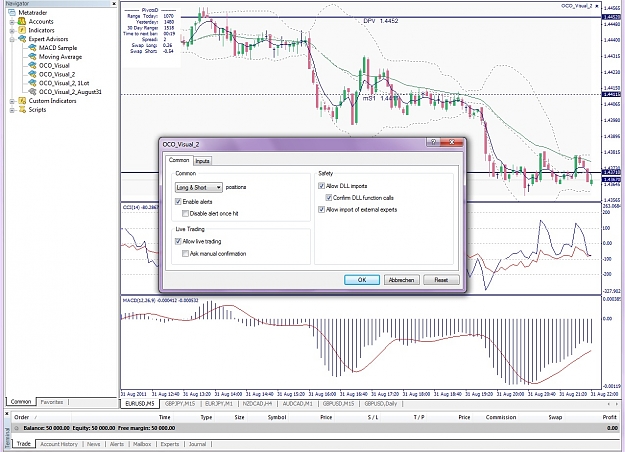625x452 pixels.
Task: Click the OCO_Visual_2_August31 expert icon
Action: [x=32, y=92]
